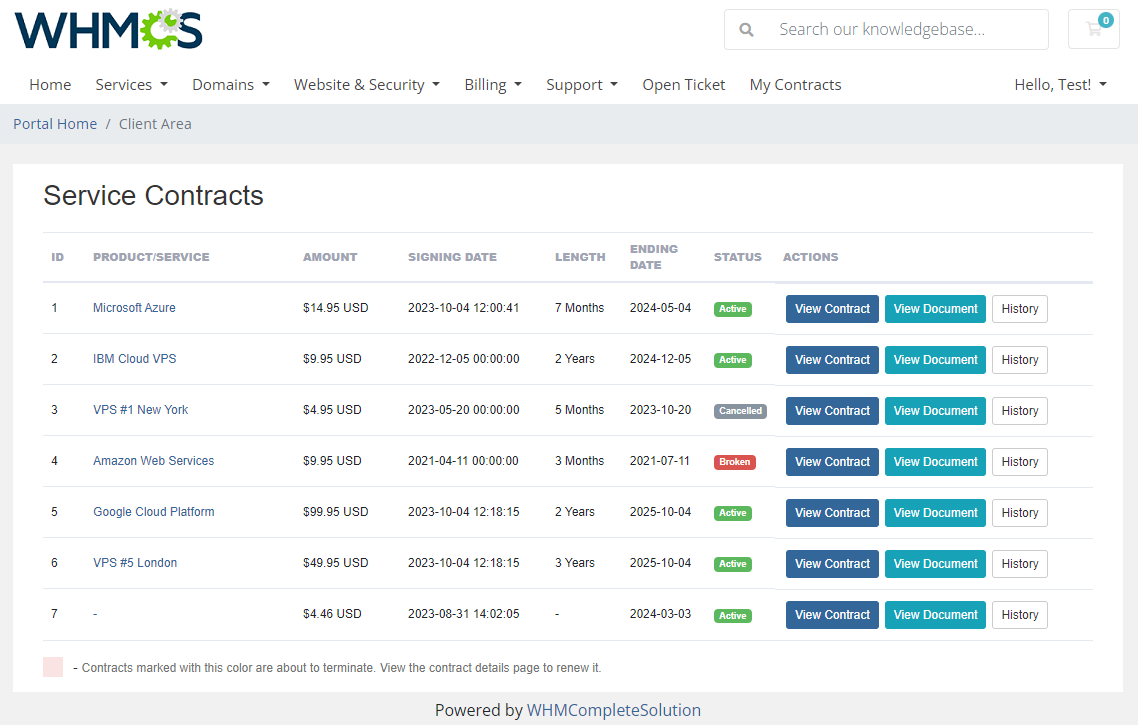Expand the Hello, Test! account dropdown
This screenshot has height=725, width=1138.
1060,85
